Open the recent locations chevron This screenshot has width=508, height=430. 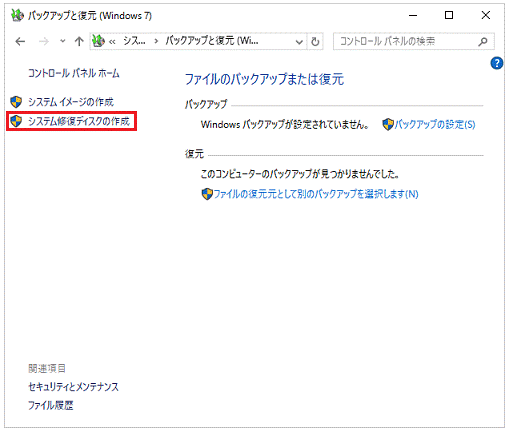[62, 42]
